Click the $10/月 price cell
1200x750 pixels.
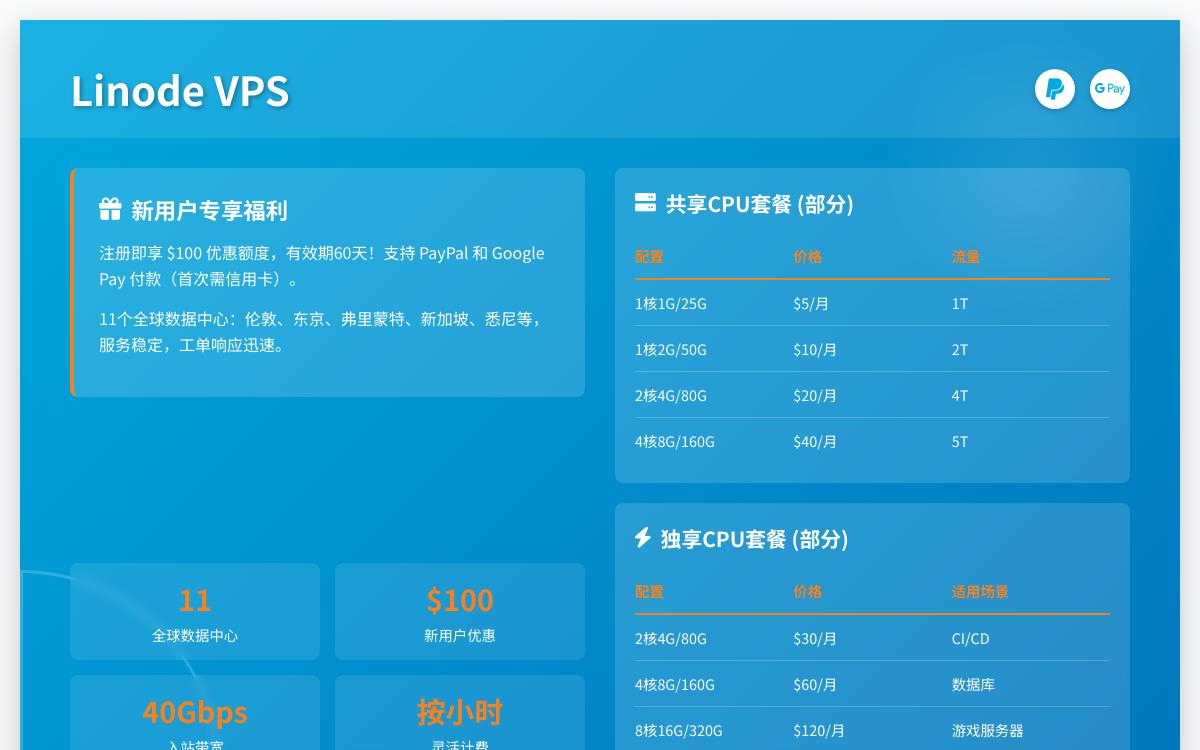pos(815,349)
